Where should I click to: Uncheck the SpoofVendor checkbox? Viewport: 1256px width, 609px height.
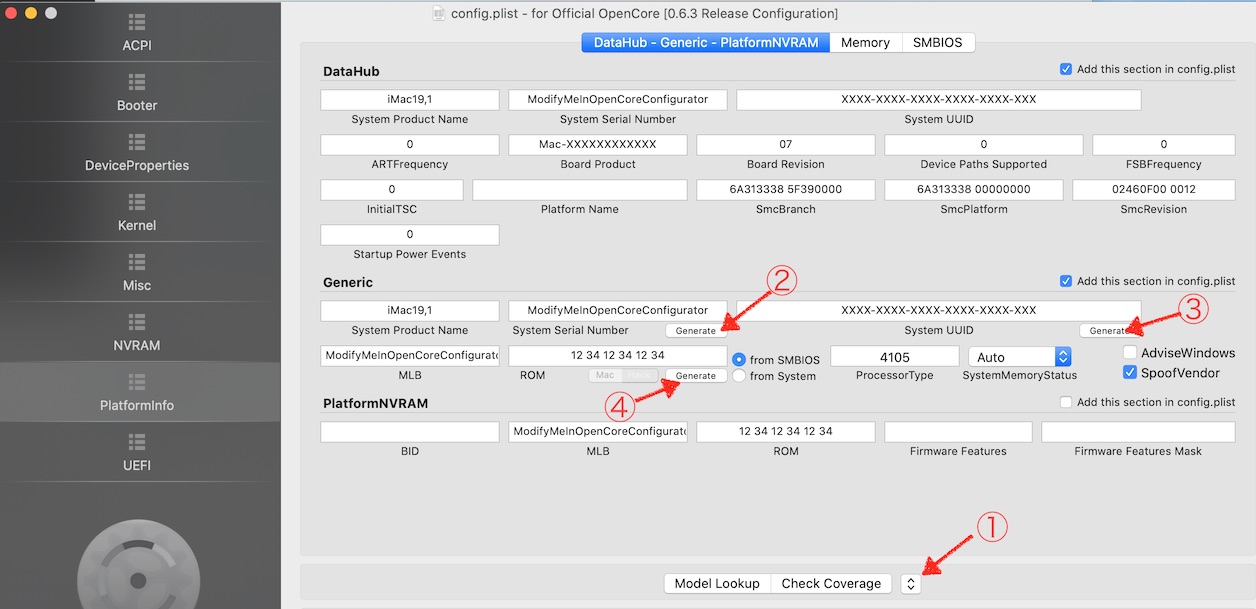pyautogui.click(x=1129, y=373)
